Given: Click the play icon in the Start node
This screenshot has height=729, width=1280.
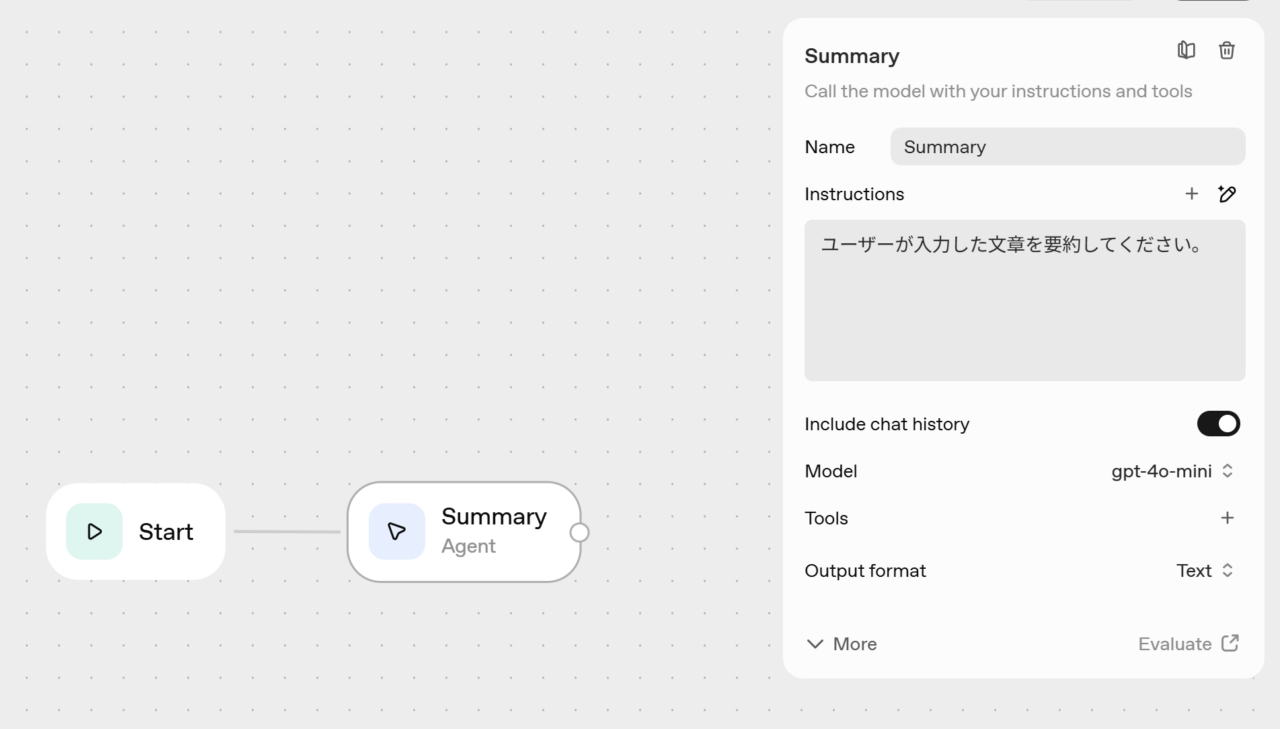Looking at the screenshot, I should (95, 532).
